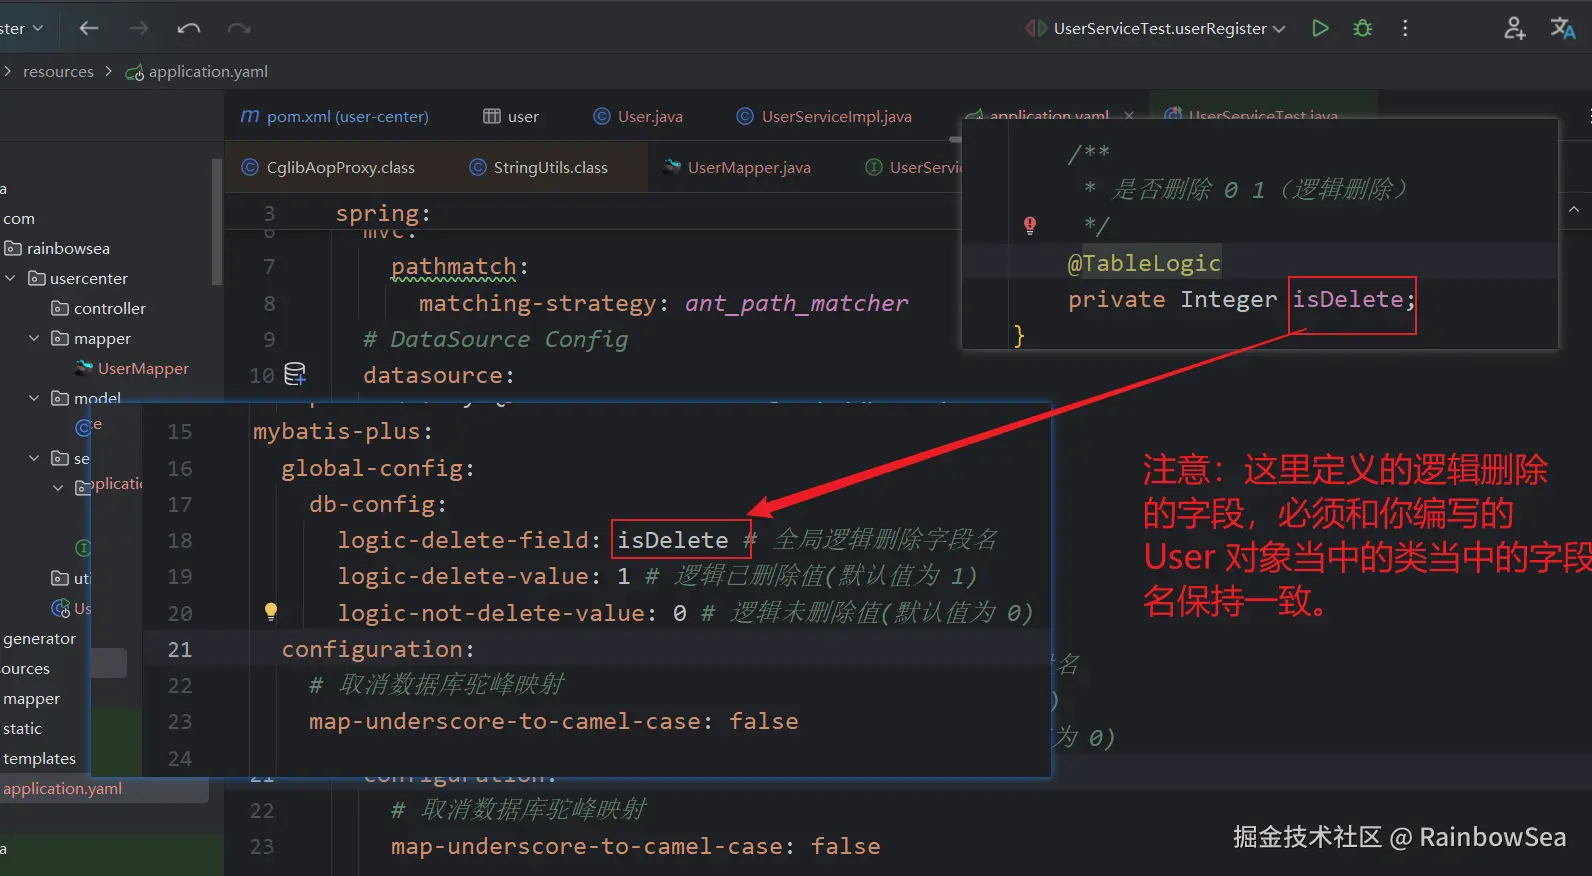Switch to the StringUtils.class tab
Image resolution: width=1592 pixels, height=876 pixels.
click(x=539, y=167)
